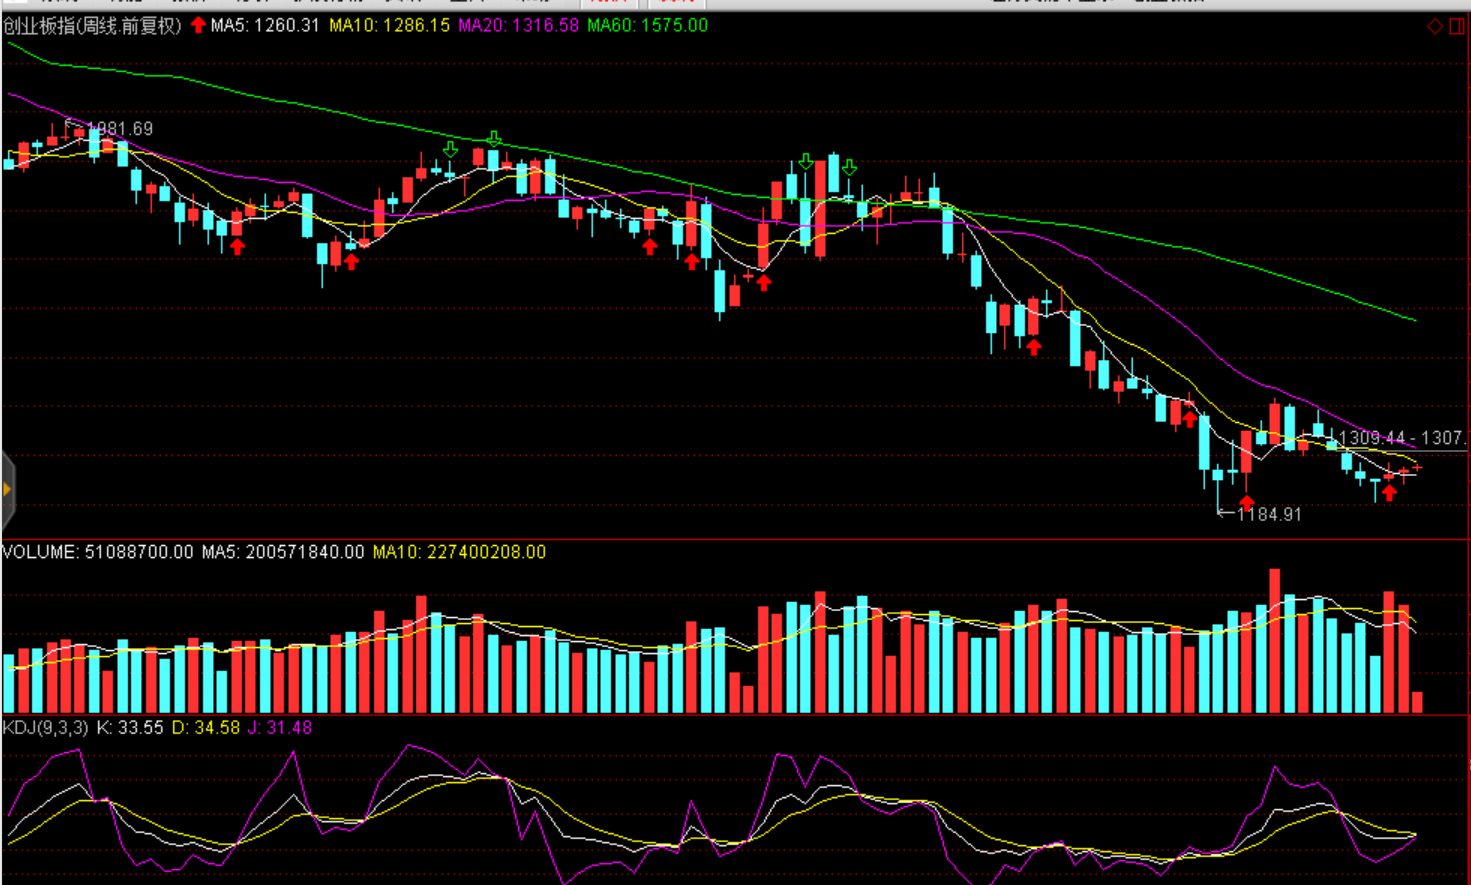The image size is (1471, 885).
Task: Click the 1184.91 low price marker
Action: [1269, 514]
